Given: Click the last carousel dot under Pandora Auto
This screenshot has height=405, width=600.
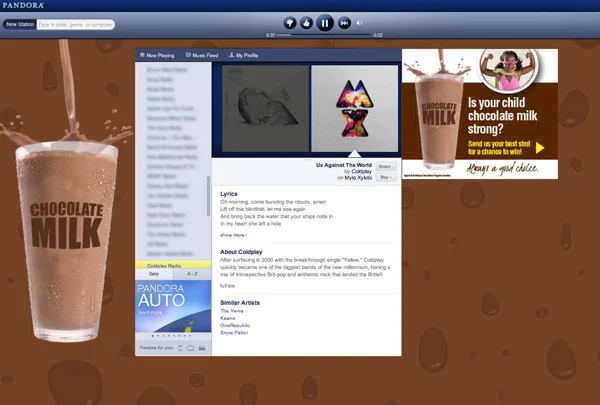Looking at the screenshot, I should (x=190, y=336).
